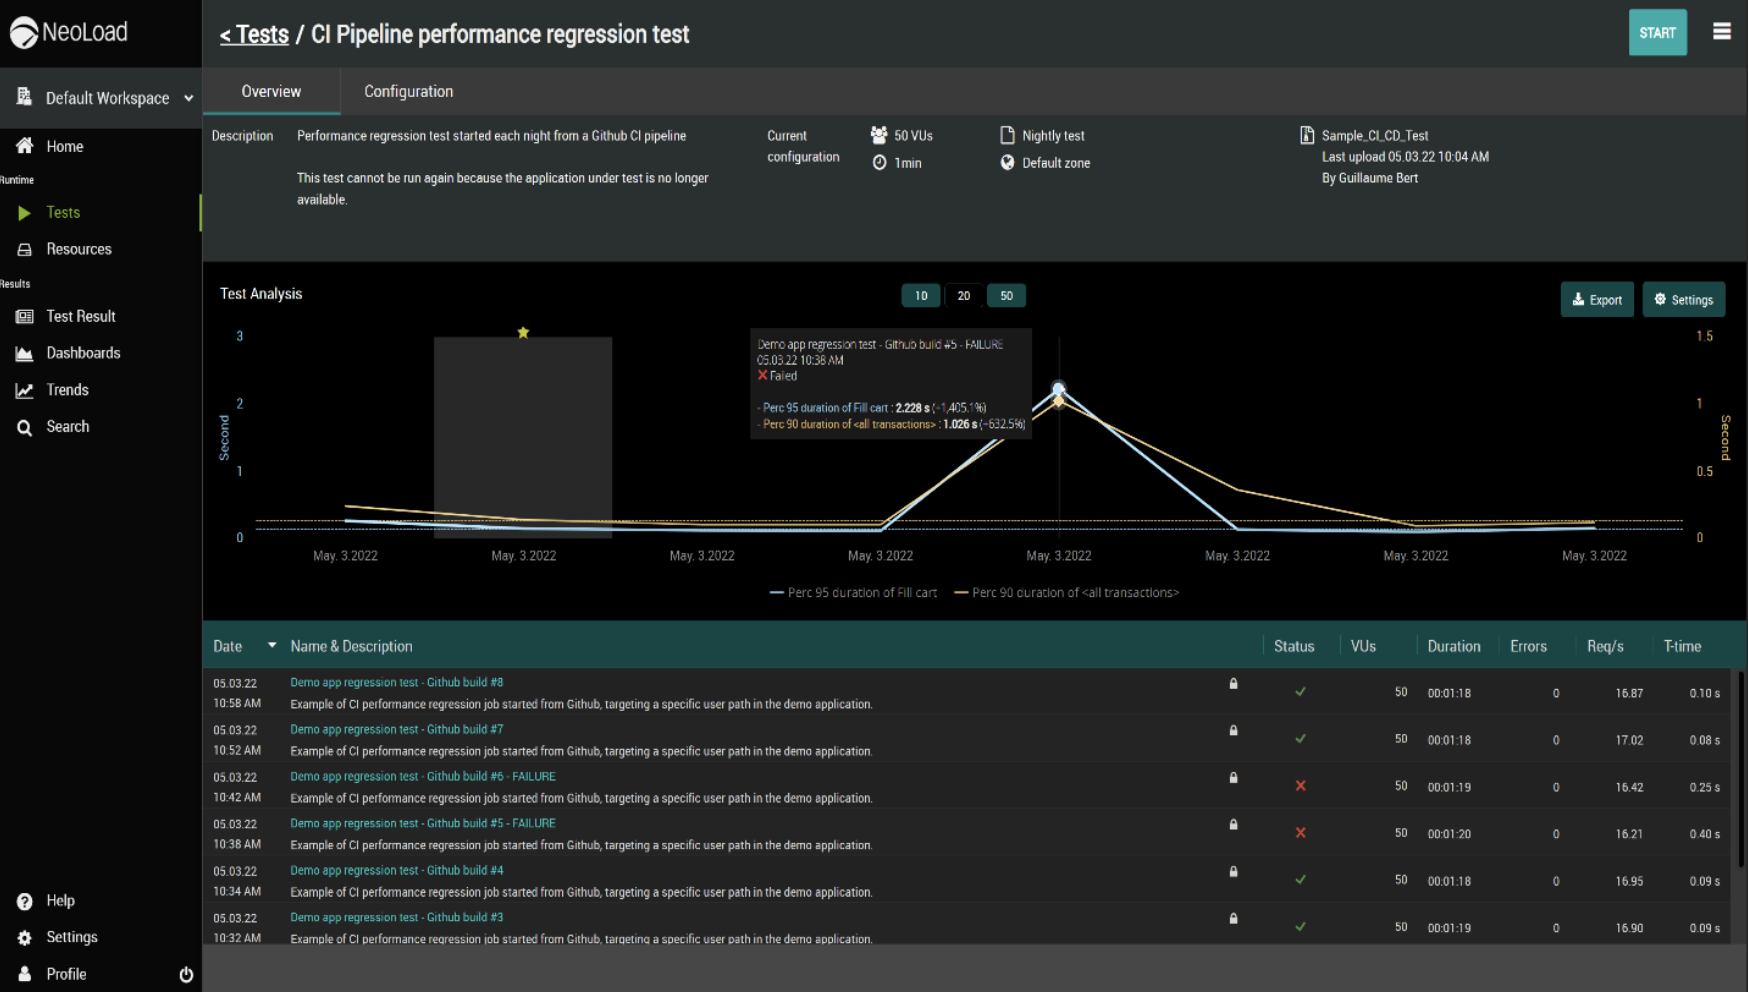The image size is (1748, 992).
Task: Open the chart Settings button
Action: tap(1683, 299)
